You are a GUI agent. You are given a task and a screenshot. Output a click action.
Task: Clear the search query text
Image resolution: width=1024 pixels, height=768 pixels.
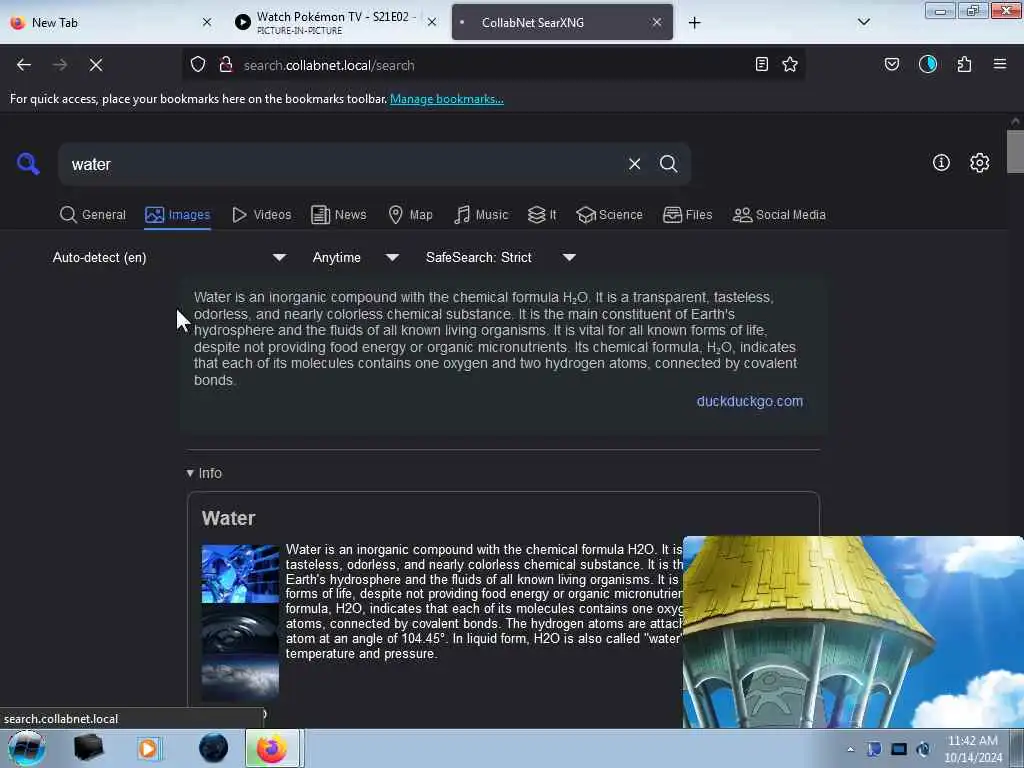tap(634, 164)
